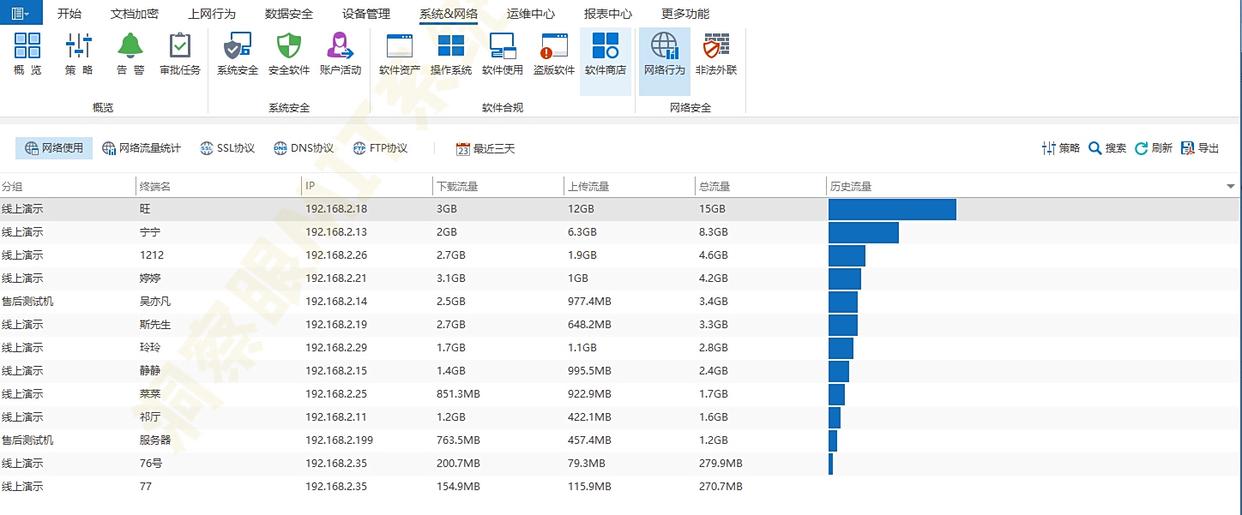Switch to 网络流量统计 view
The width and height of the screenshot is (1242, 515).
pos(141,148)
